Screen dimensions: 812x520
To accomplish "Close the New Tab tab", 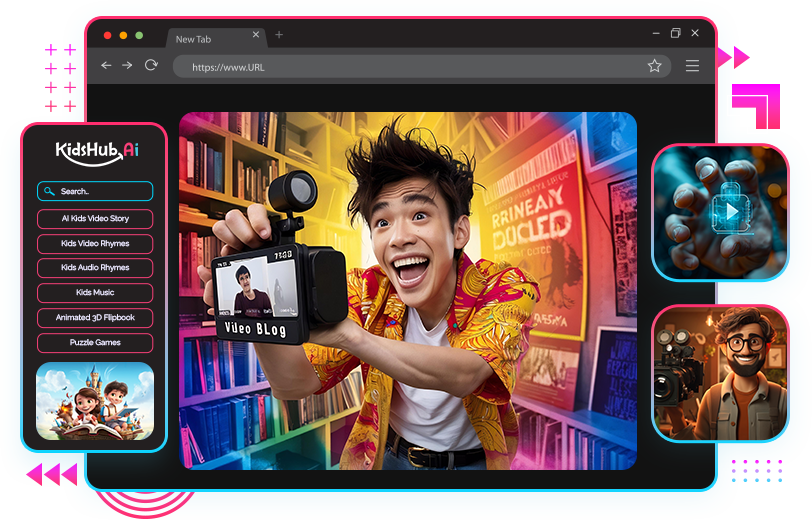I will point(256,34).
